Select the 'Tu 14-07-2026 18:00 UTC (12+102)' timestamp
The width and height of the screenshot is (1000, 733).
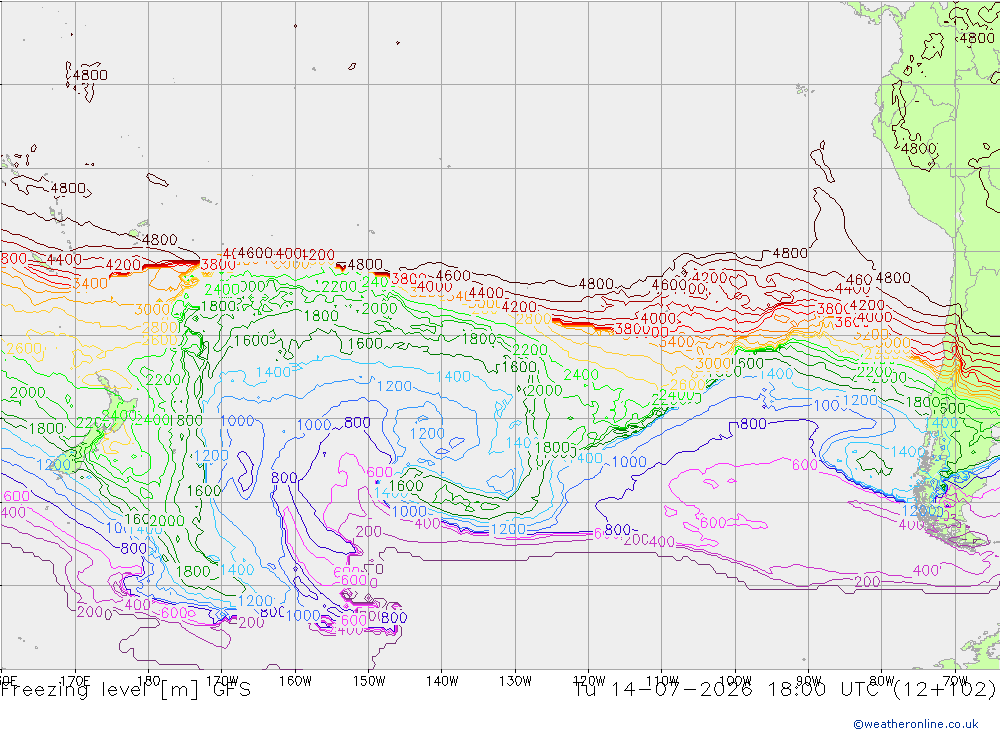point(785,690)
